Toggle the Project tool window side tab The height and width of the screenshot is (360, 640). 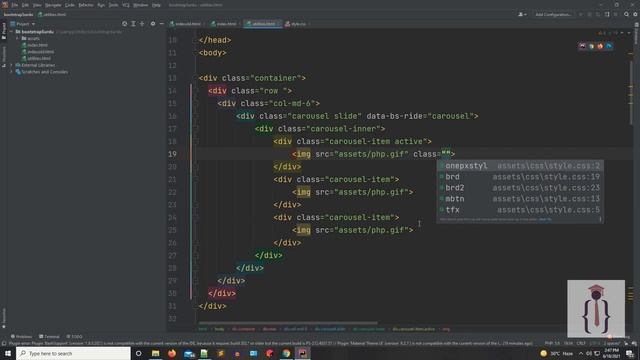[x=4, y=31]
